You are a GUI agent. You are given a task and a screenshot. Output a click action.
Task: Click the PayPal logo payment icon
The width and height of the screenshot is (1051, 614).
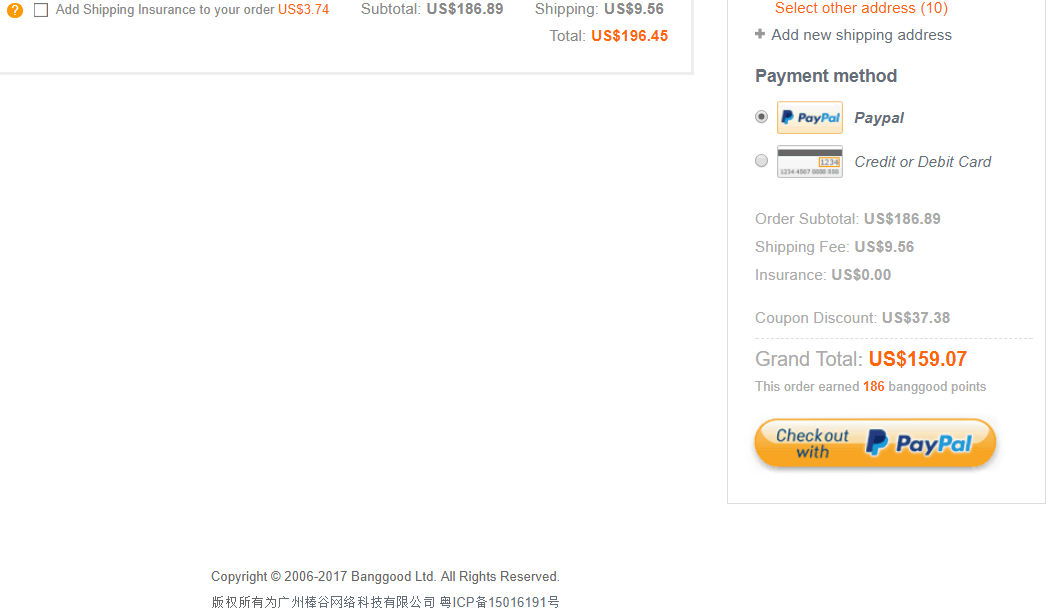(810, 118)
